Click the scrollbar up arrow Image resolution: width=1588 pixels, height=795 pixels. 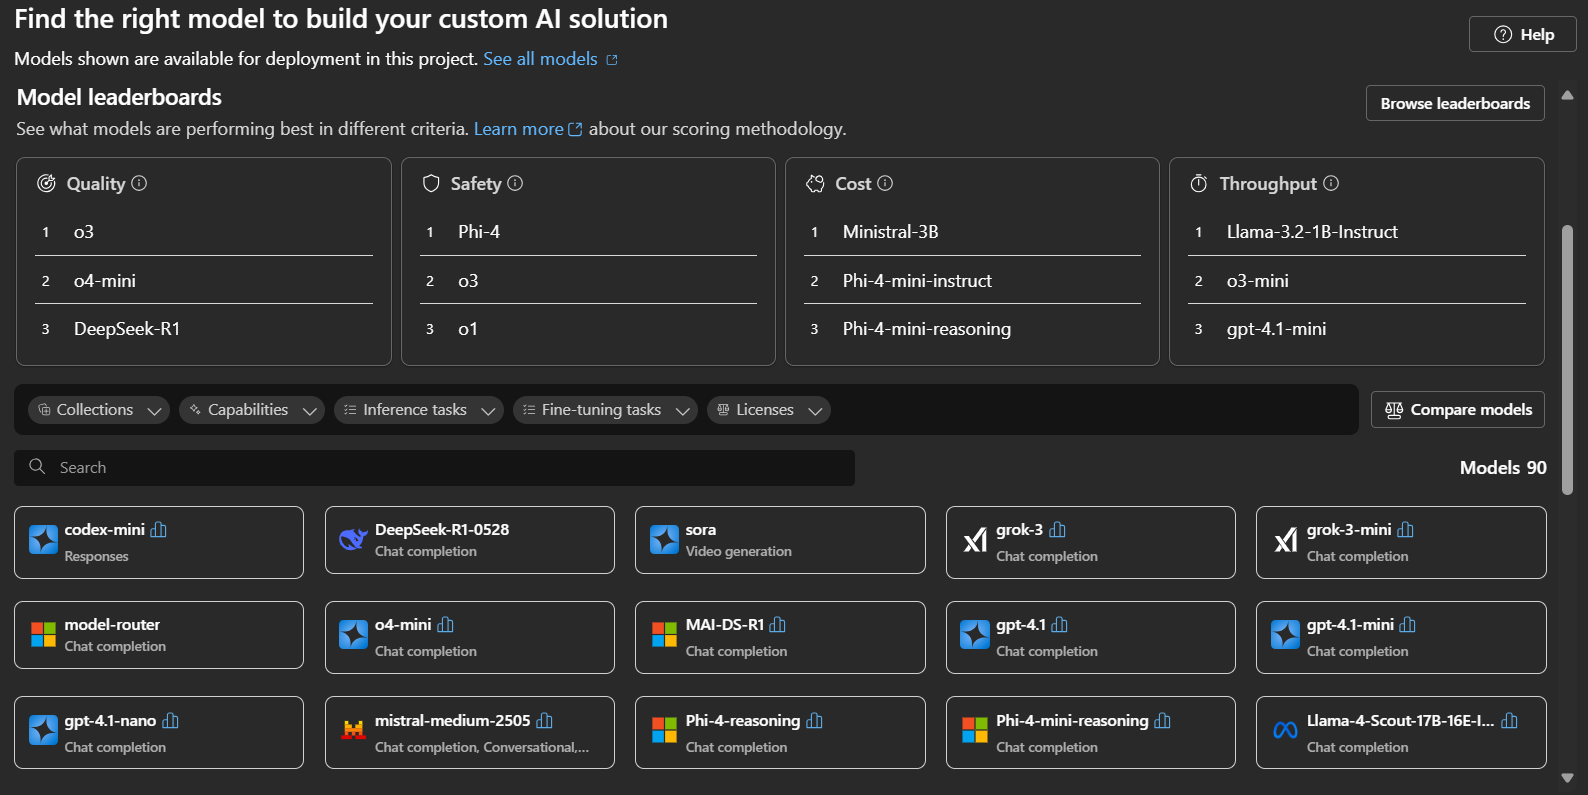click(x=1567, y=96)
